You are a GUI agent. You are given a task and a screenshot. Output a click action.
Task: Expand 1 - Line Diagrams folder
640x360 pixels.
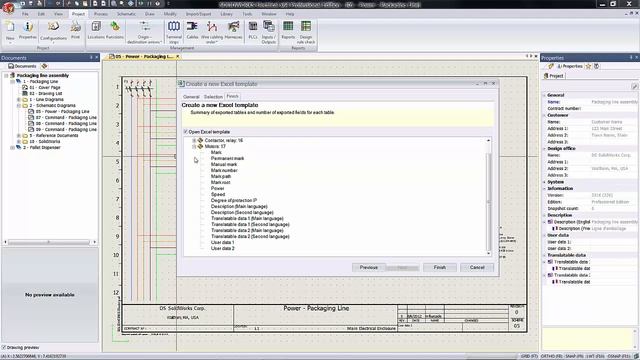pyautogui.click(x=18, y=100)
